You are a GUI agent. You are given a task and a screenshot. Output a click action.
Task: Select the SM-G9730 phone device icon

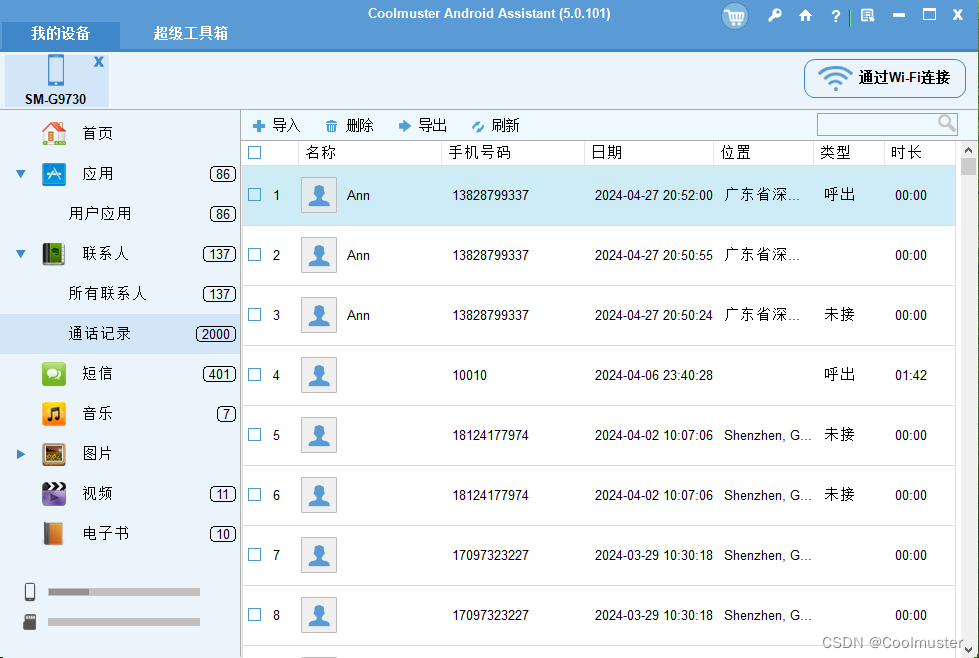pyautogui.click(x=56, y=70)
